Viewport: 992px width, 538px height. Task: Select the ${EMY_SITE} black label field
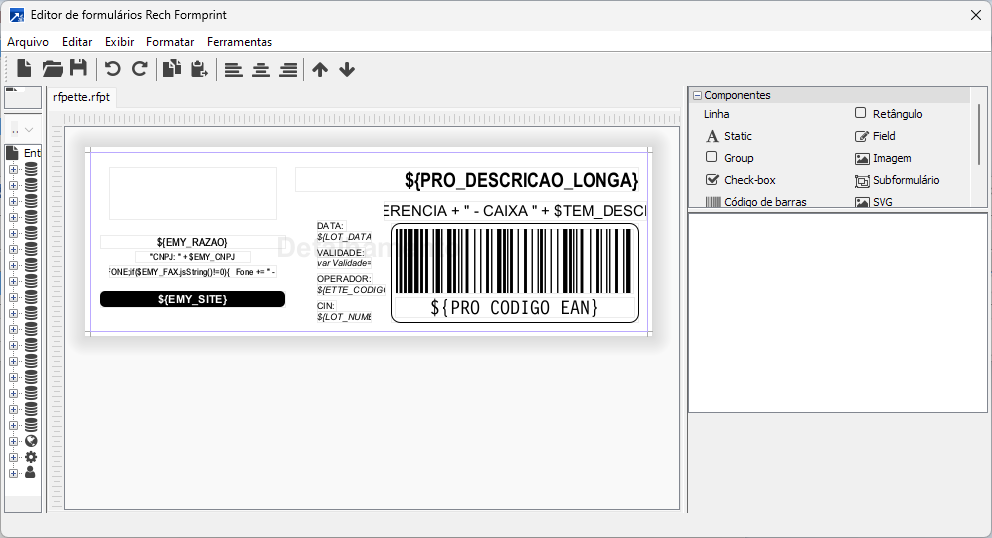[x=192, y=299]
